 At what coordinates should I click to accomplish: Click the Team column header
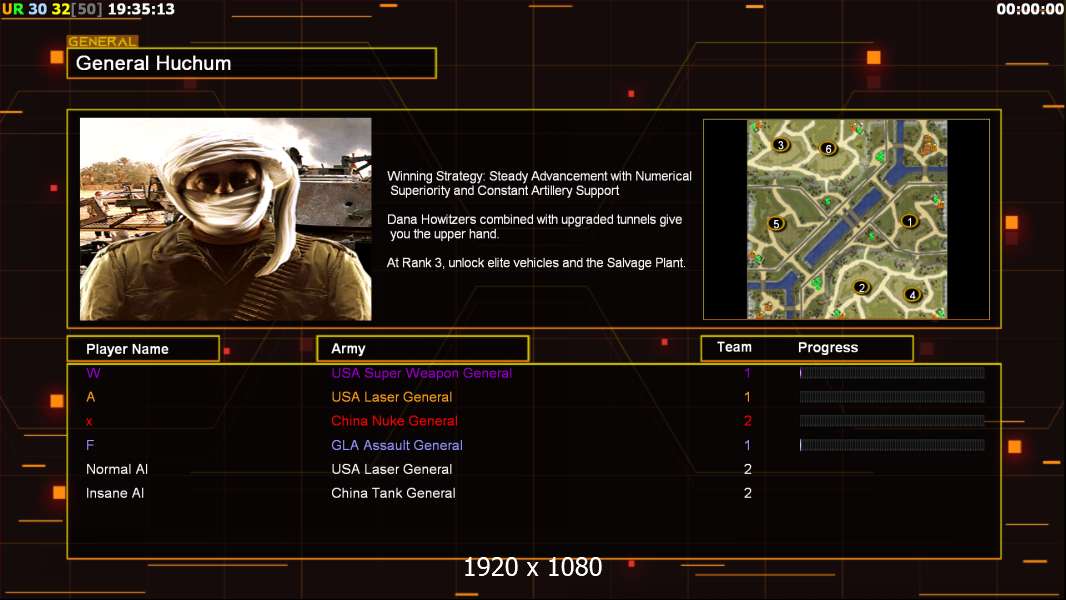point(734,348)
